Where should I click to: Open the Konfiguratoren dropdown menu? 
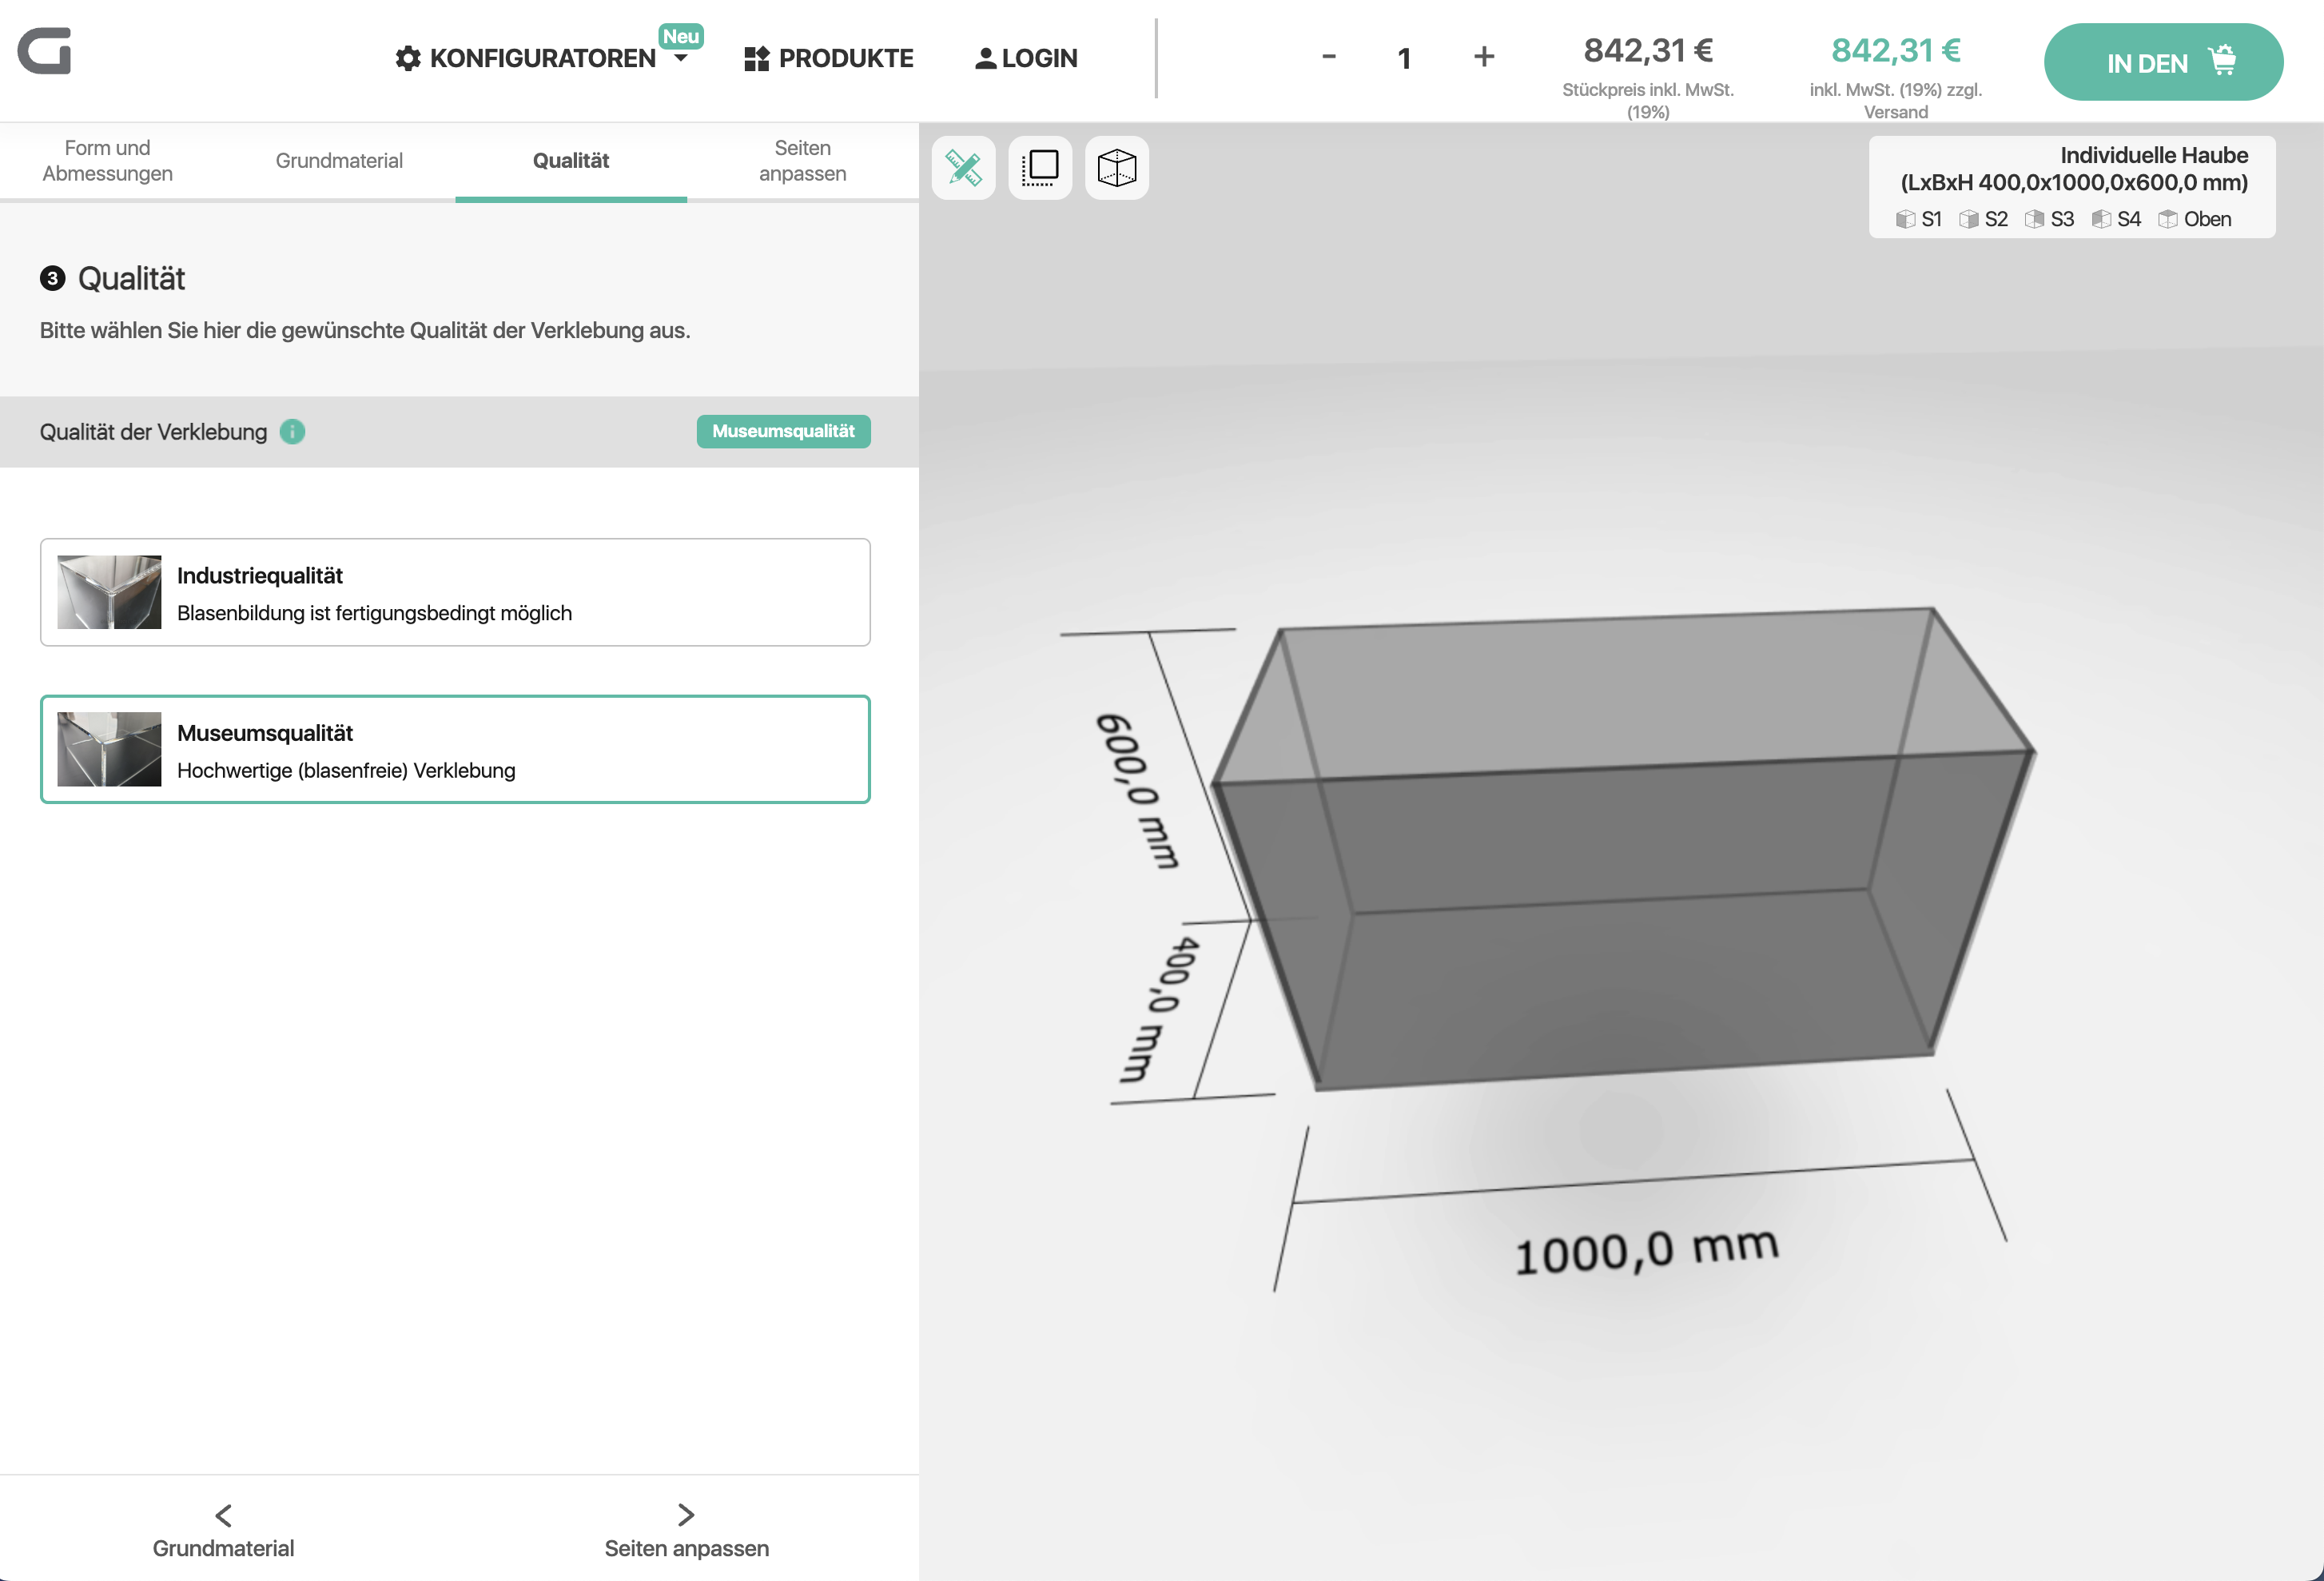pyautogui.click(x=543, y=58)
